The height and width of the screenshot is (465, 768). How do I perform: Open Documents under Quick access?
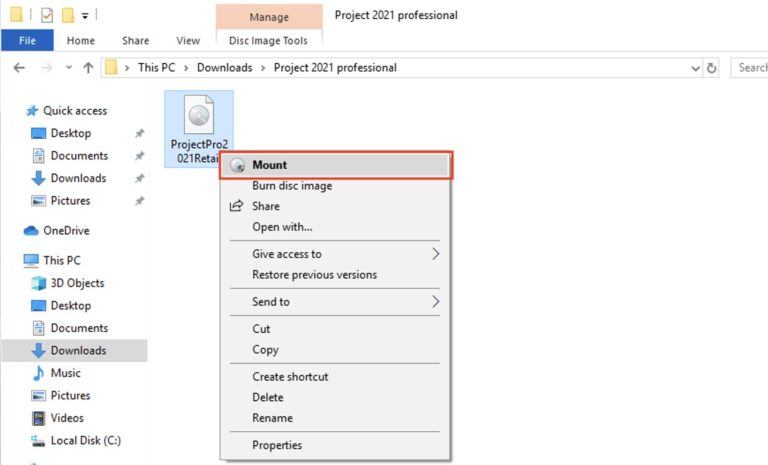[79, 156]
